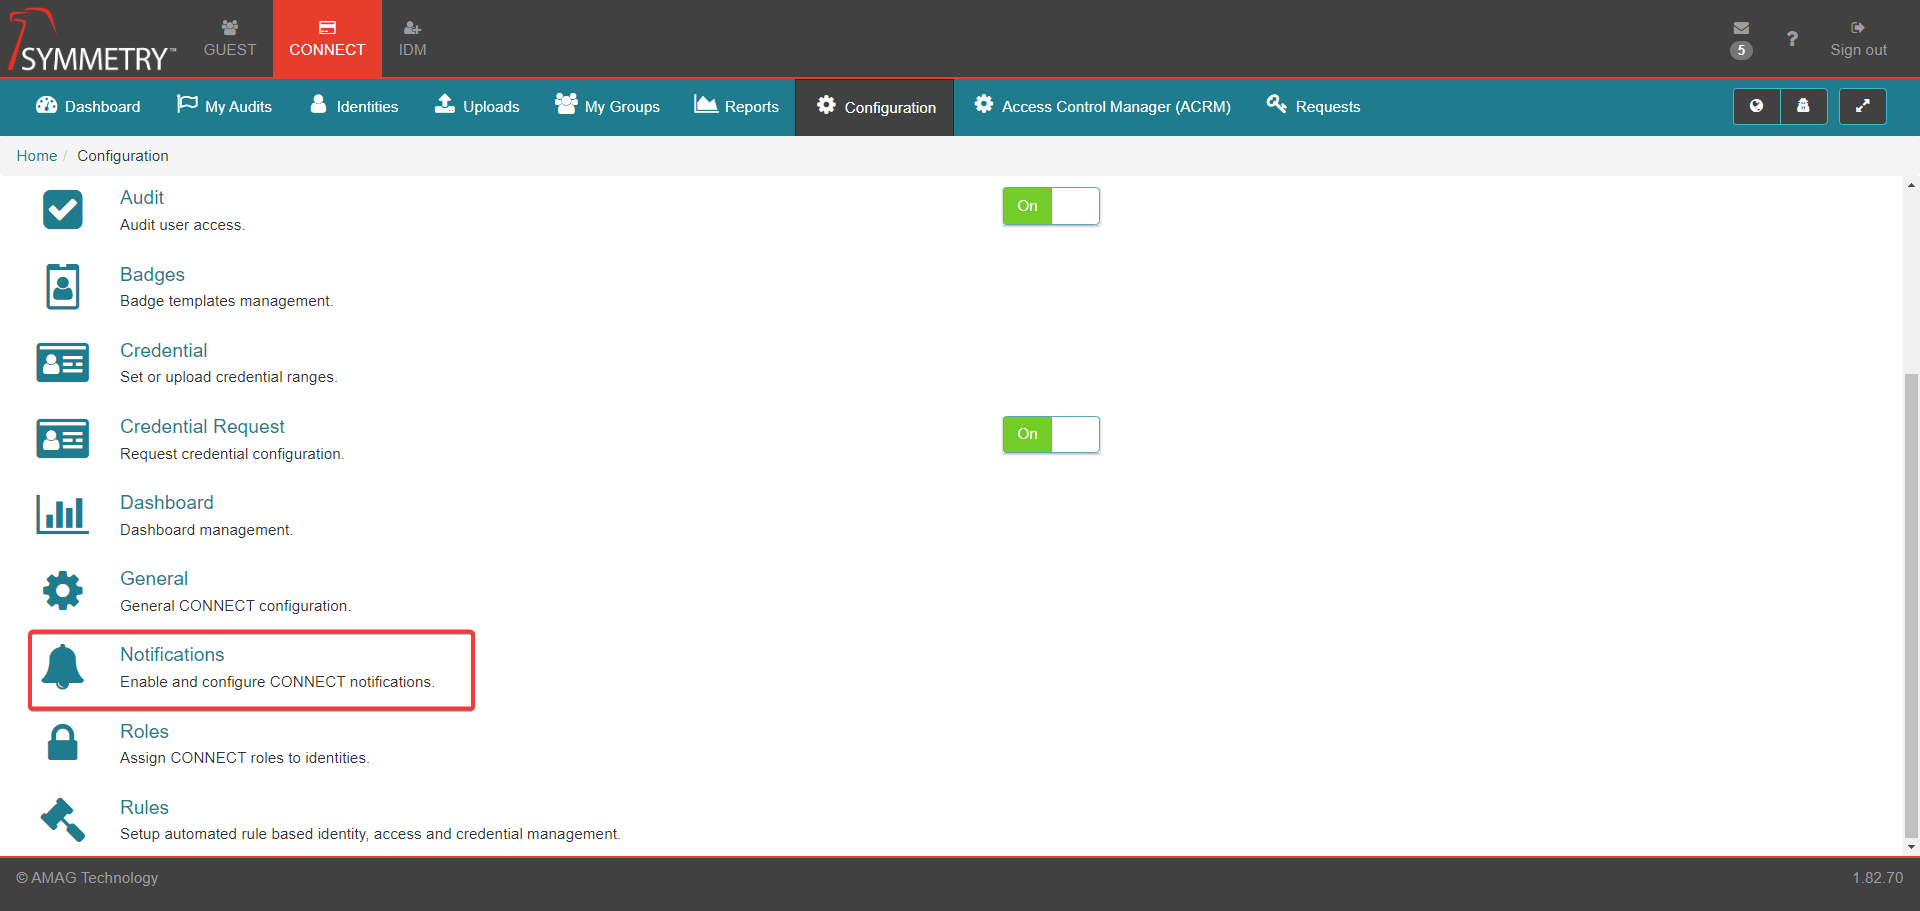Click 'Enable and configure CONNECT notifications.' text

[x=277, y=682]
